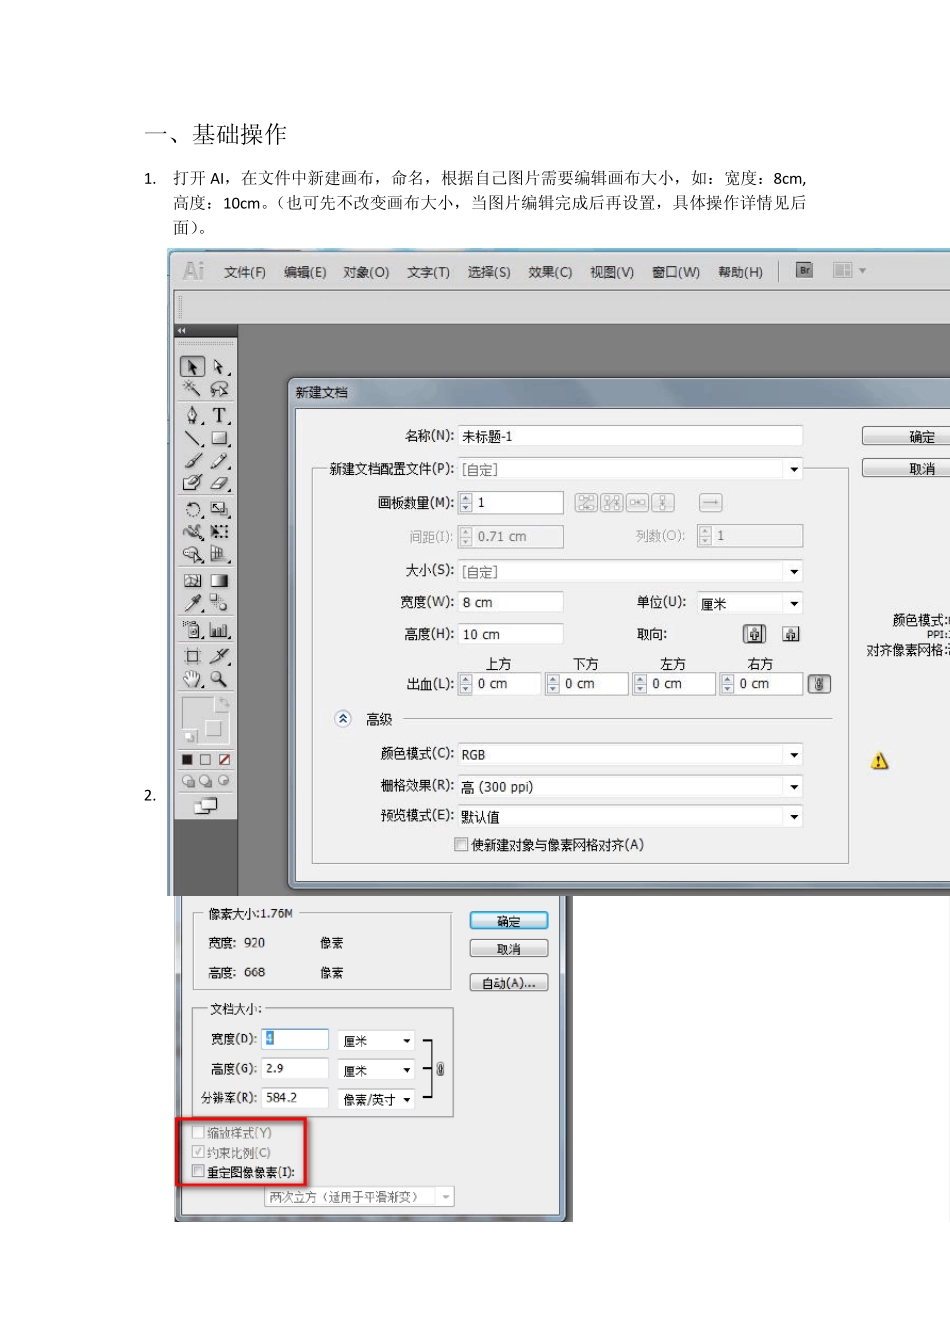Select the Line Segment tool
Screen dimensions: 950x1344
[192, 438]
